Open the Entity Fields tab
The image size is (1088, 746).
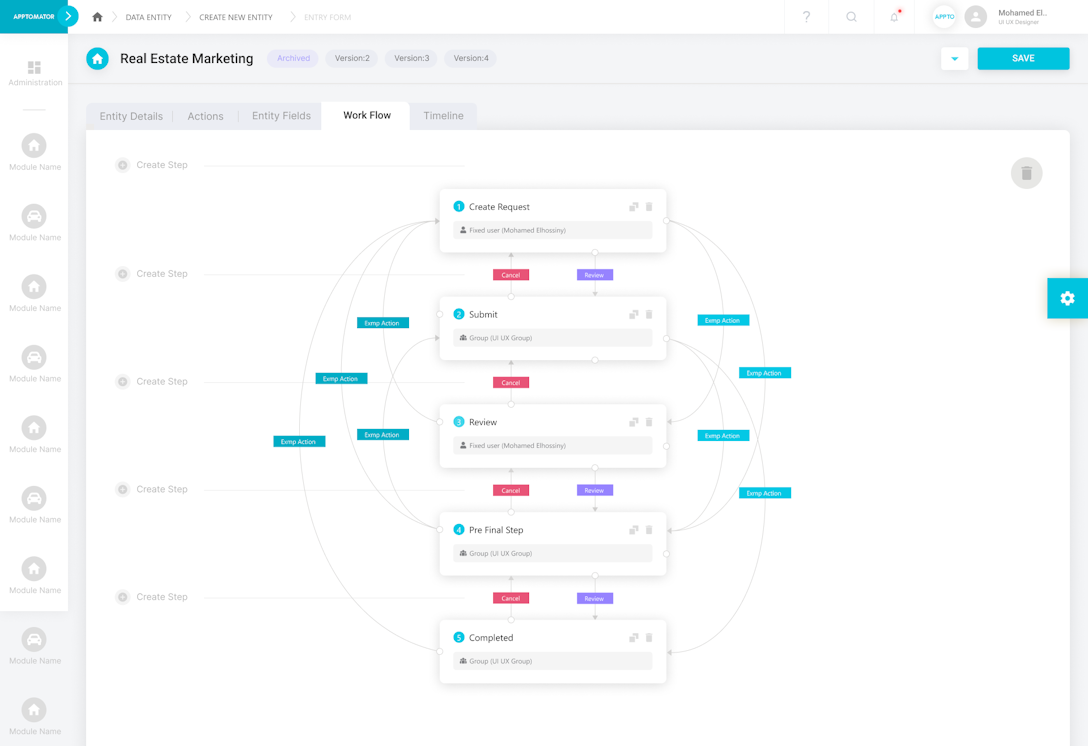[x=281, y=116]
